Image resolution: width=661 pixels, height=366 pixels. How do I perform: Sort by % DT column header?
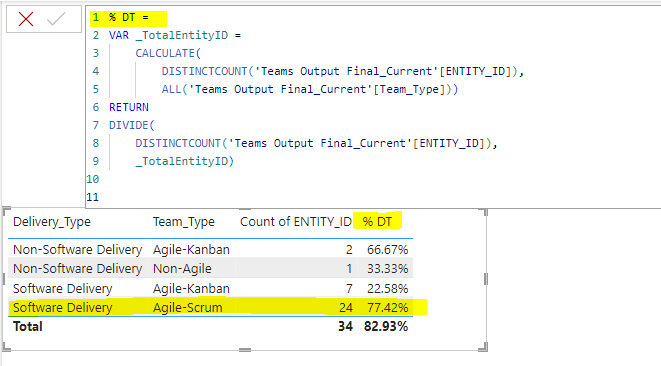click(377, 222)
